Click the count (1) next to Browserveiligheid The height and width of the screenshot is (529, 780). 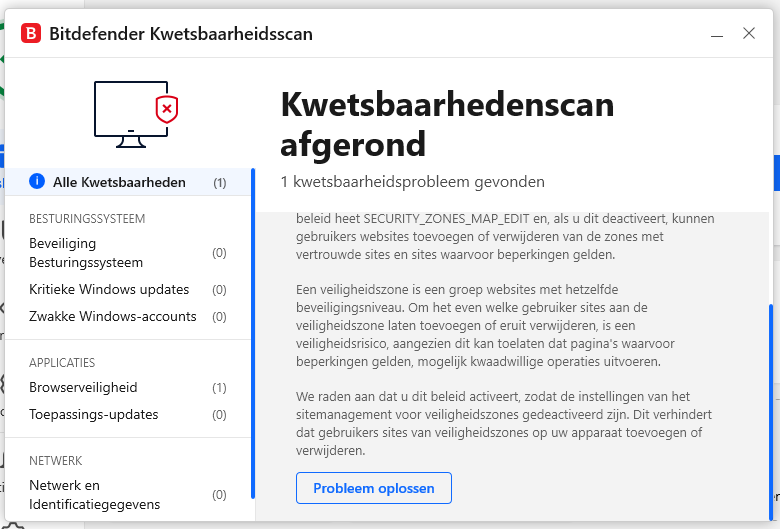[x=219, y=388]
